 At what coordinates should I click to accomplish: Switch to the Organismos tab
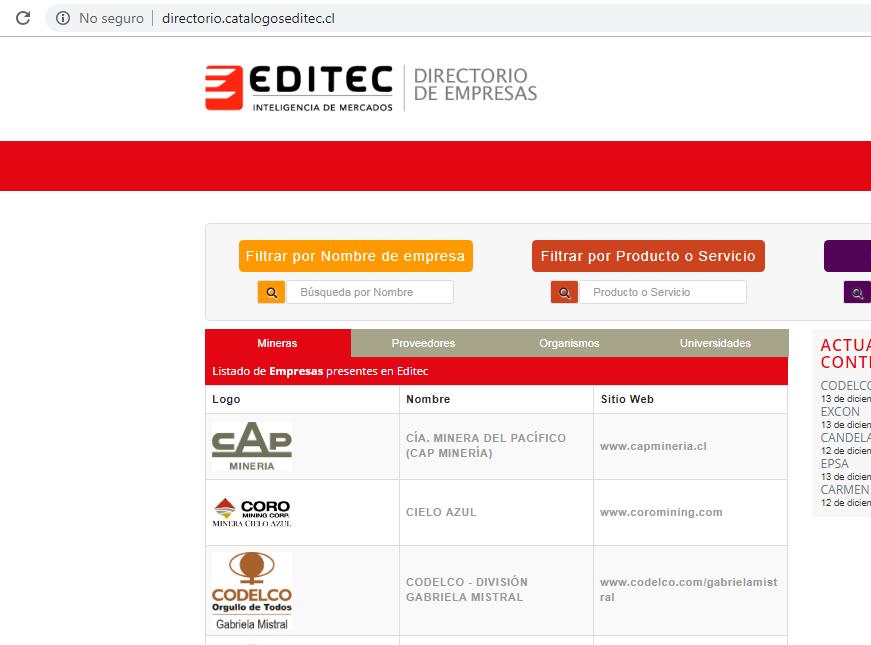tap(569, 343)
